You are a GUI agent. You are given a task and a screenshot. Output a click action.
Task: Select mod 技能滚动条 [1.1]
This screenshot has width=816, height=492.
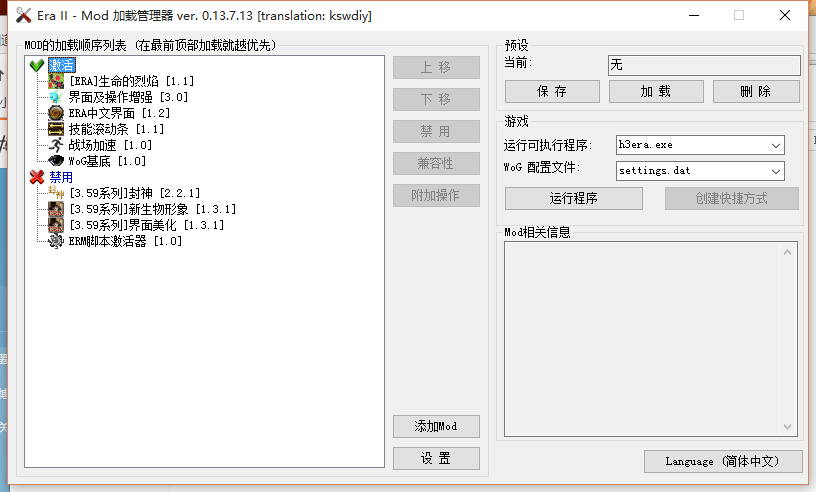[117, 129]
